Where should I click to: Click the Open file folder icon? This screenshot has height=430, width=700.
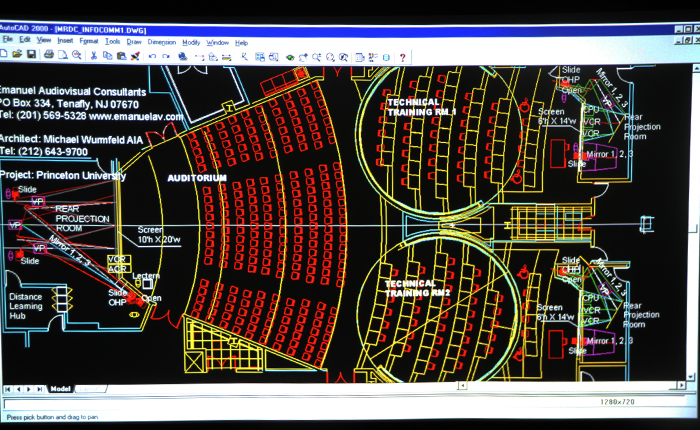point(17,54)
